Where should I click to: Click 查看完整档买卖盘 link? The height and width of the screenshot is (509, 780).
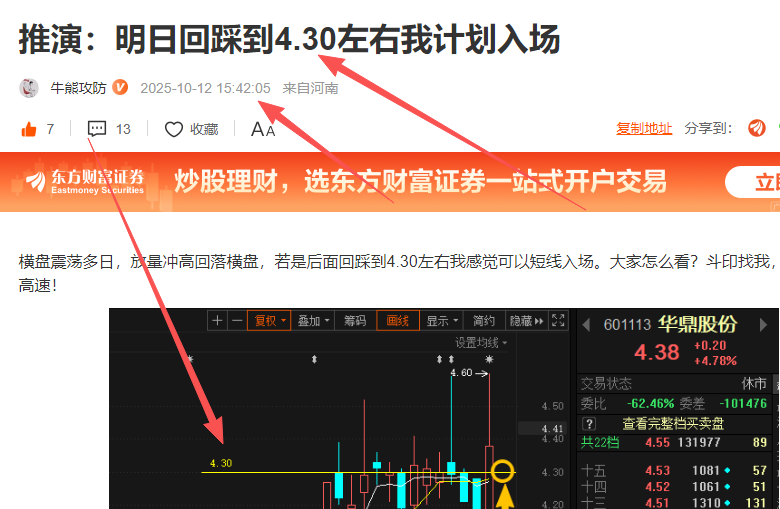(x=673, y=424)
